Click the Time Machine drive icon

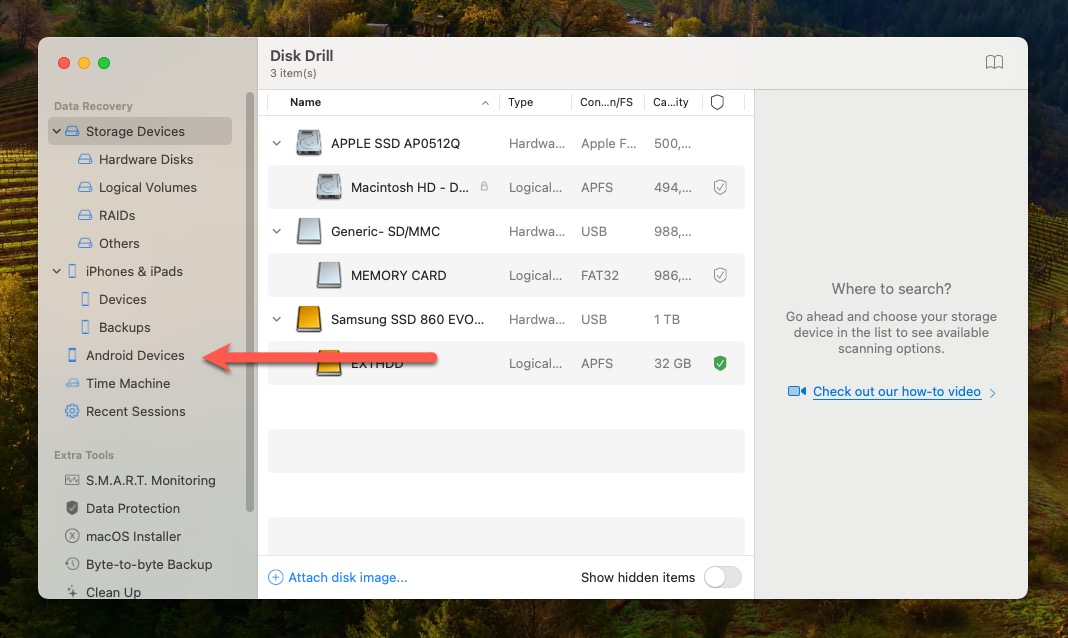click(x=72, y=383)
